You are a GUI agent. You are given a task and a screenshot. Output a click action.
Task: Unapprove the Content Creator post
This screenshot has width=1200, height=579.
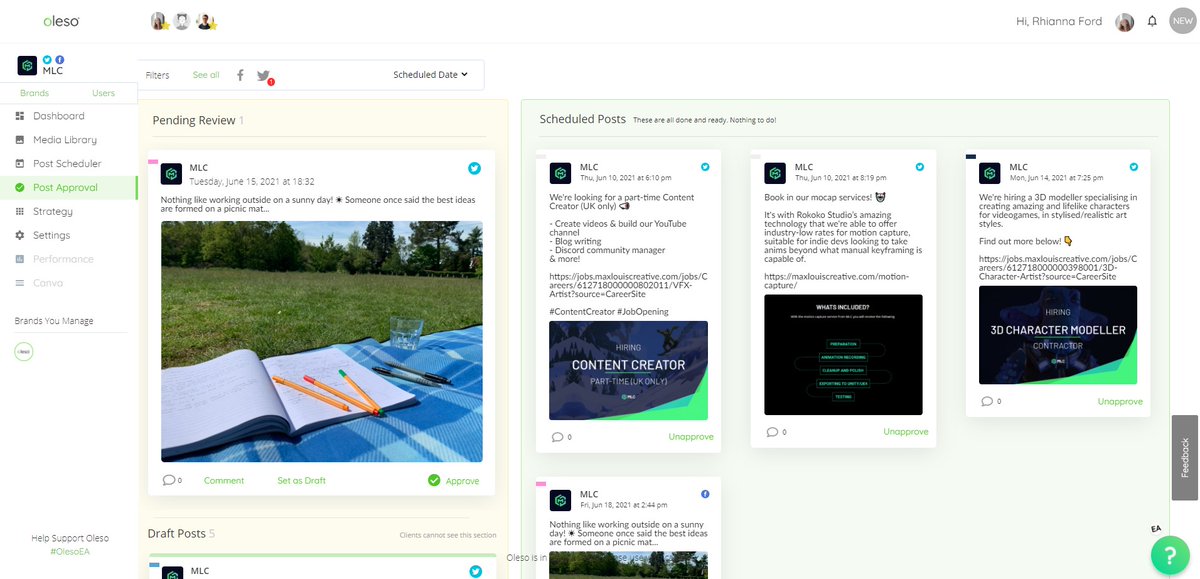[691, 437]
